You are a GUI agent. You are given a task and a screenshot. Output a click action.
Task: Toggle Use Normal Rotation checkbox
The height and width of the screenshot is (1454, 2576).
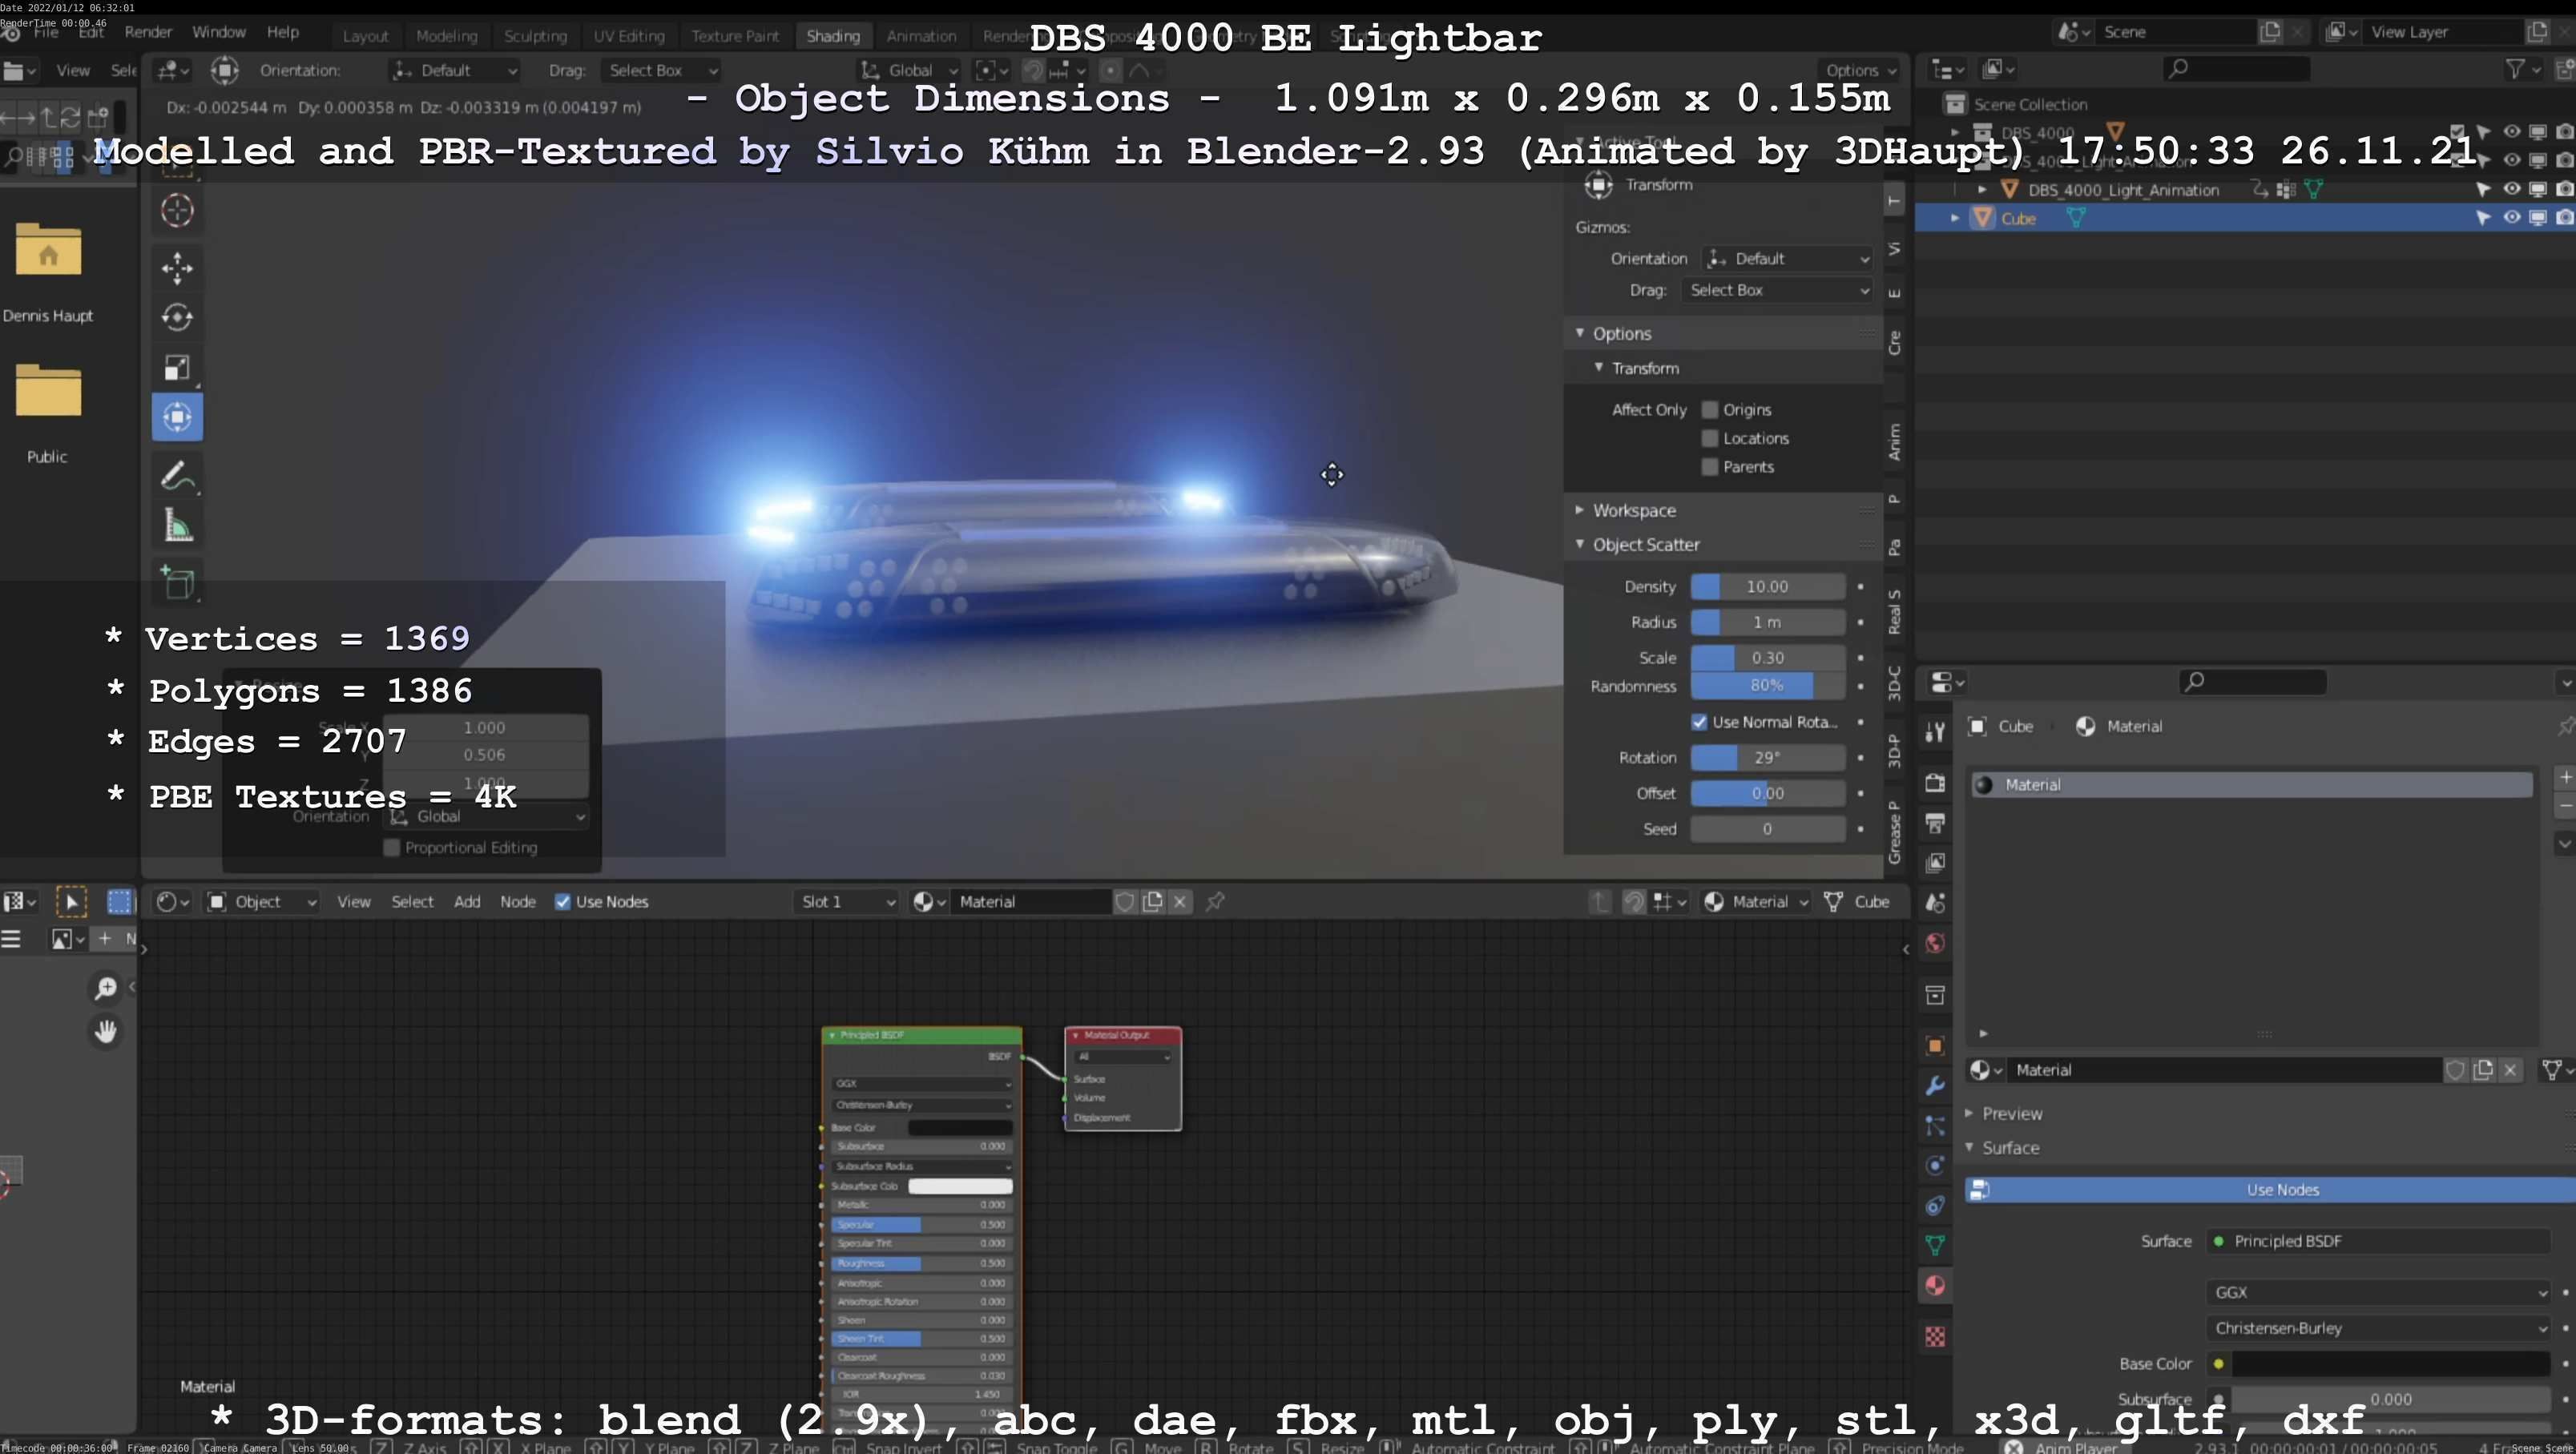(x=1699, y=722)
